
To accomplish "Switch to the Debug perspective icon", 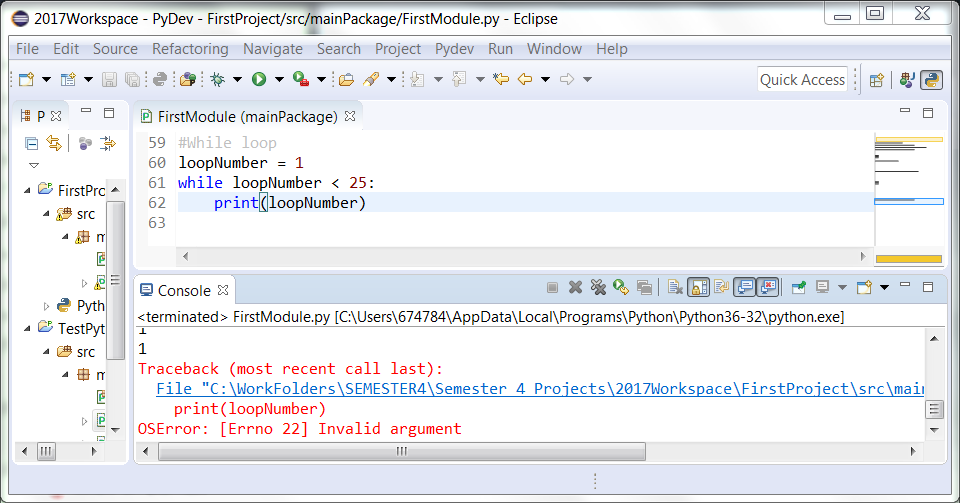I will pos(907,80).
